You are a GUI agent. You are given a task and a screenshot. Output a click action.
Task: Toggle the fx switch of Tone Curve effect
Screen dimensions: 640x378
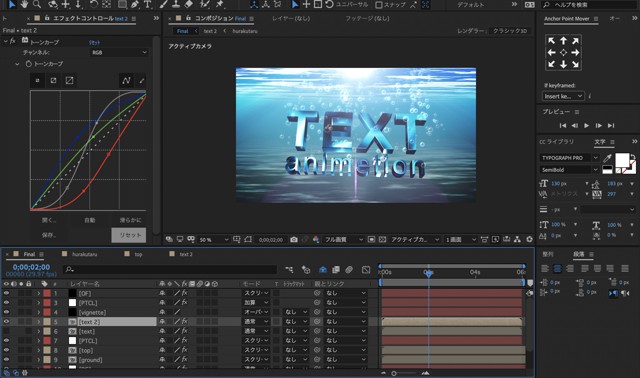[13, 41]
